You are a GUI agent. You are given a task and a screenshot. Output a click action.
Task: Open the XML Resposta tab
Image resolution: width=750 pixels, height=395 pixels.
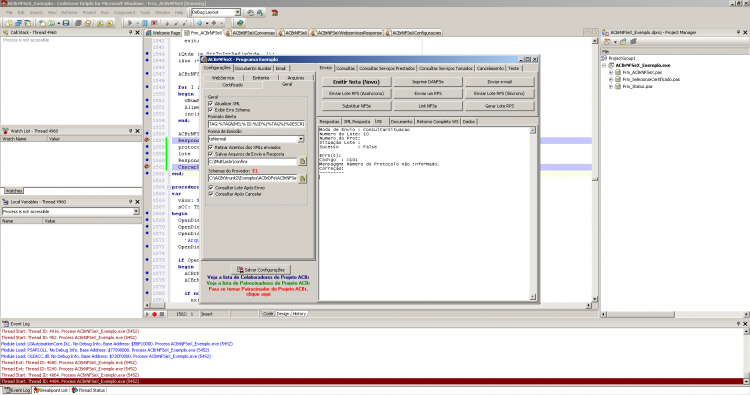pyautogui.click(x=357, y=121)
